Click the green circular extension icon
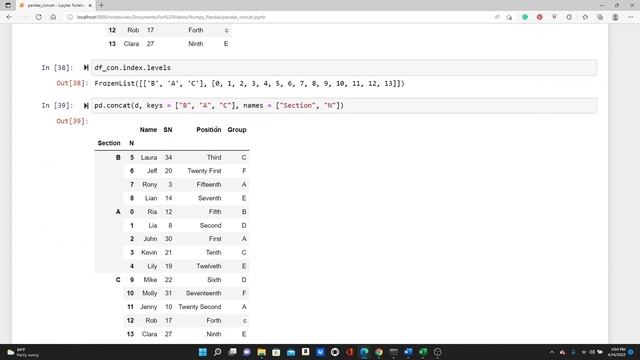 [x=525, y=17]
